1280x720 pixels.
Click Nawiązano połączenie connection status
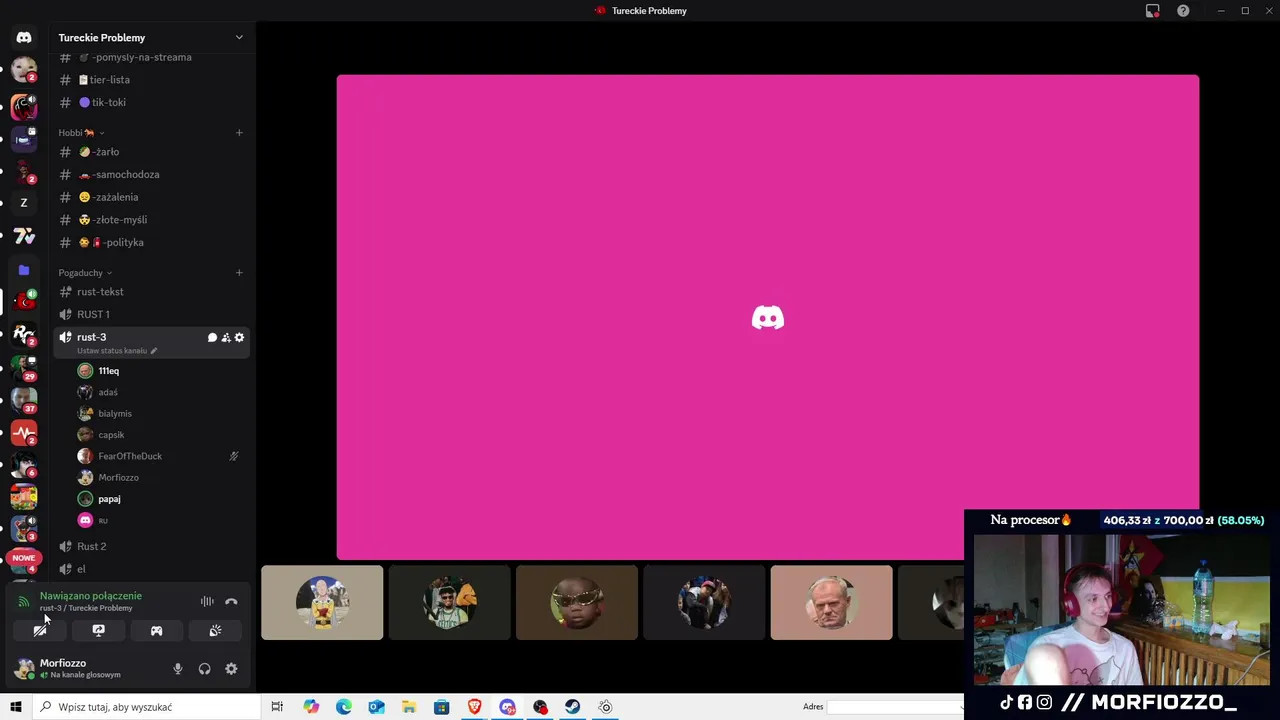[91, 596]
